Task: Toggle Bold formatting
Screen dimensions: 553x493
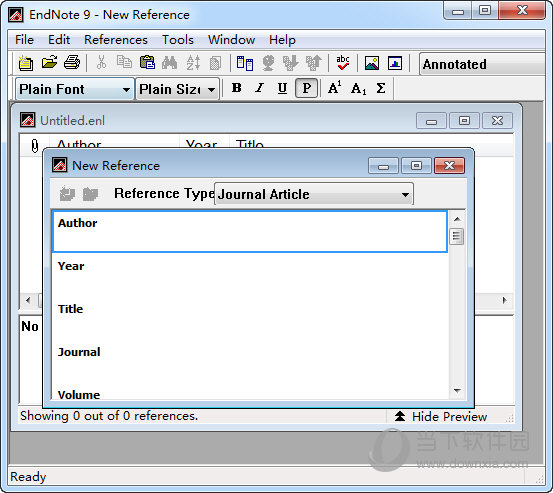Action: [x=237, y=88]
